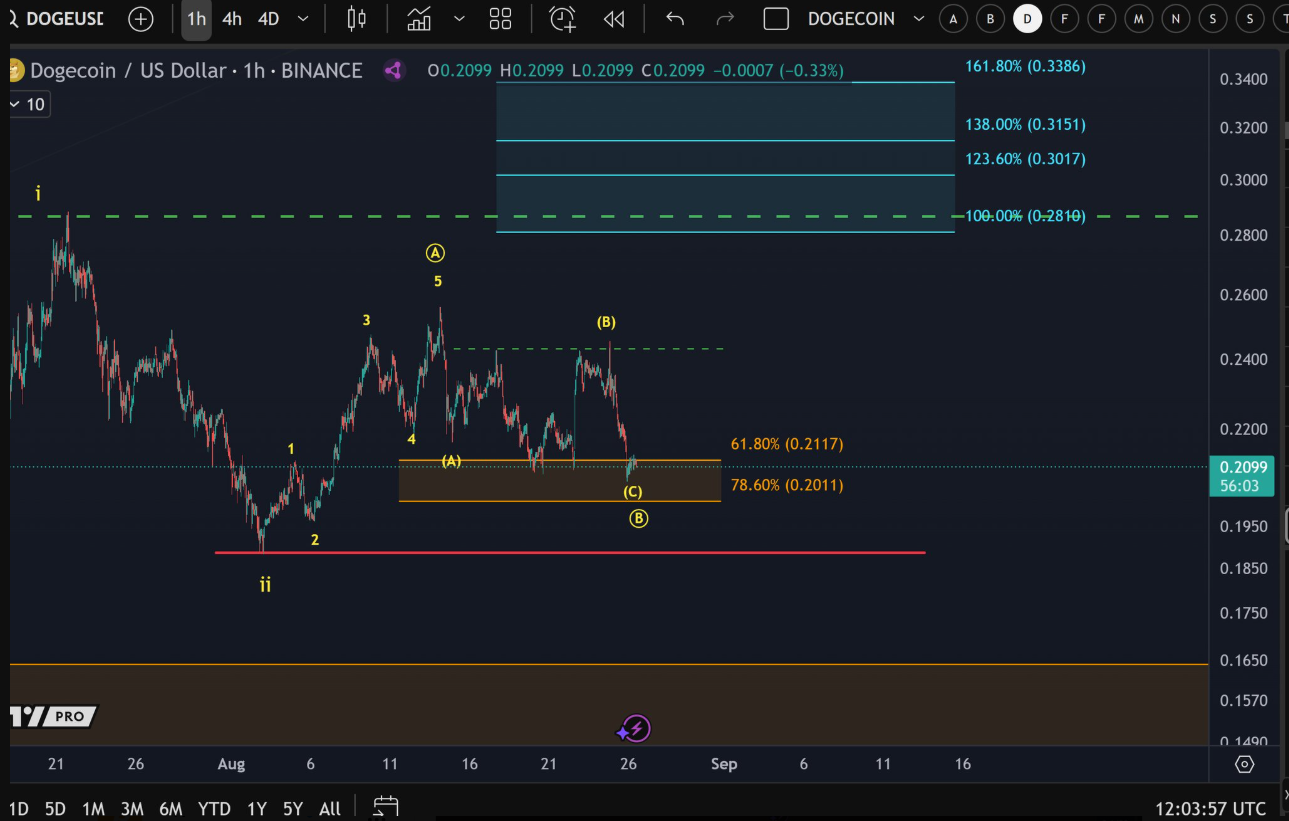
Task: Click the add symbol plus icon
Action: 141,19
